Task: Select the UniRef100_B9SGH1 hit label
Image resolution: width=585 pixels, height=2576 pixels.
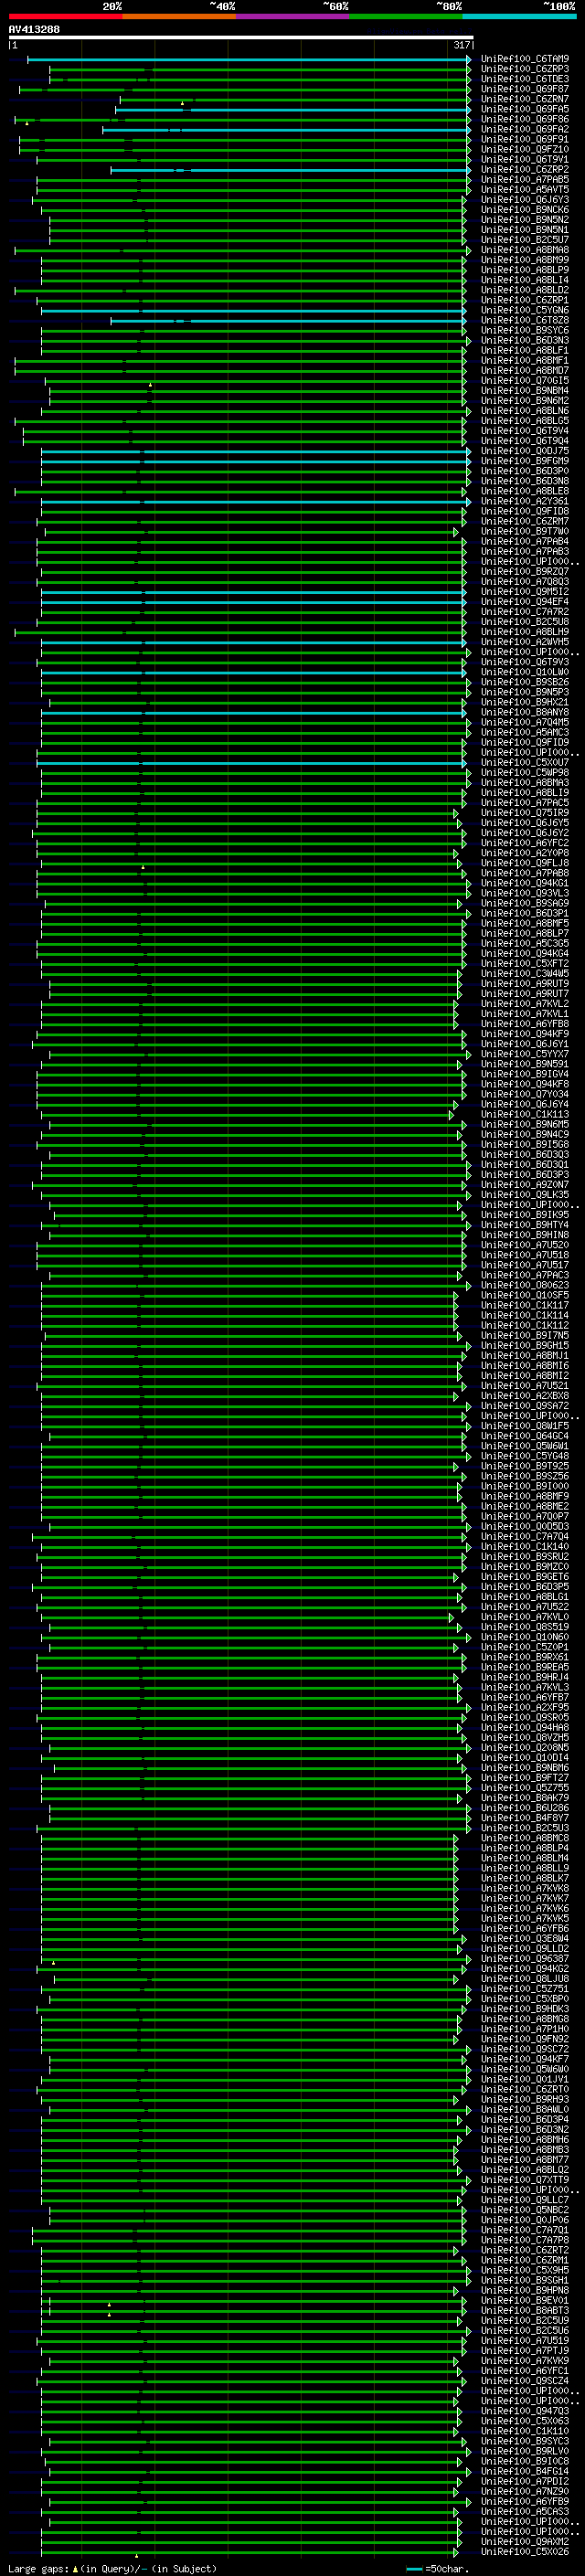Action: [525, 2280]
